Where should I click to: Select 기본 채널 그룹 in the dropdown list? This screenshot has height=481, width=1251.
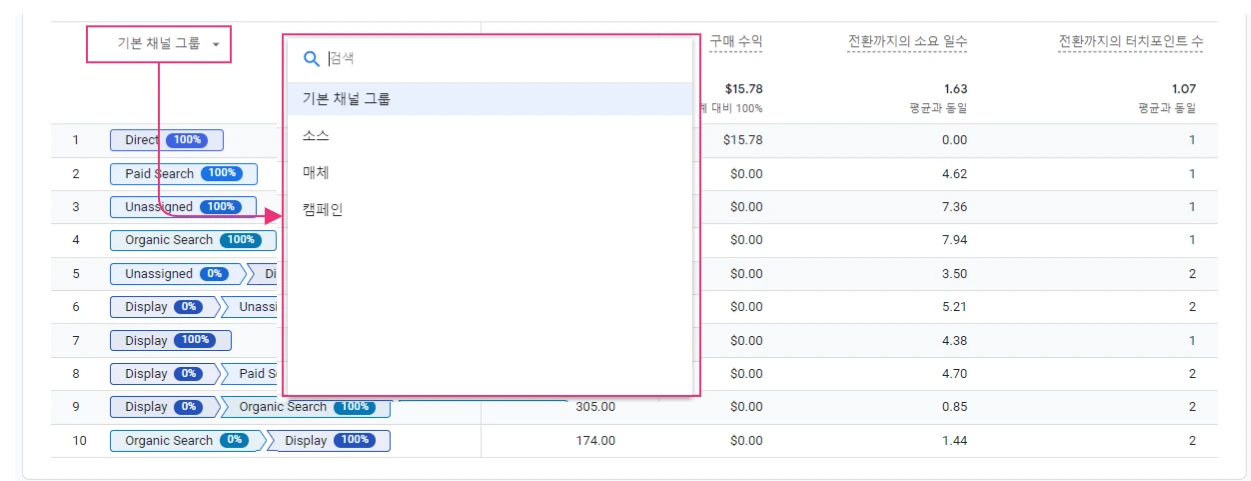[490, 99]
